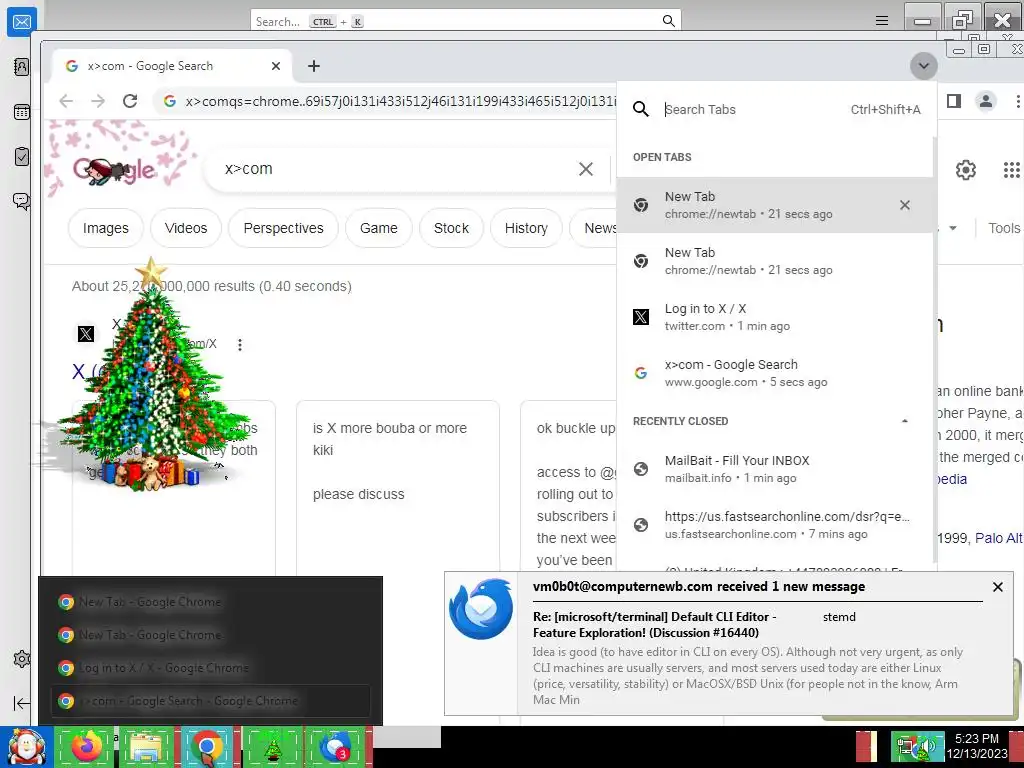Viewport: 1024px width, 768px height.
Task: Open Thunderbird Address Book sidebar icon
Action: coord(22,67)
